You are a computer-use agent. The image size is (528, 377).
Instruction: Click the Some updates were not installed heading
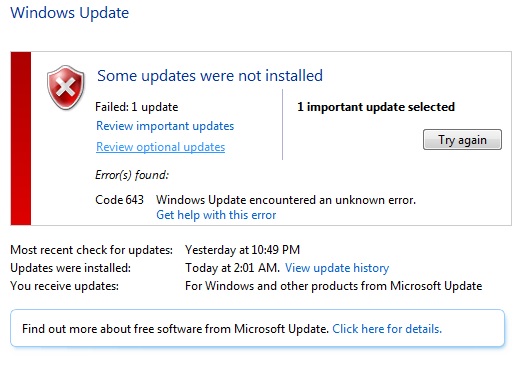(x=210, y=75)
